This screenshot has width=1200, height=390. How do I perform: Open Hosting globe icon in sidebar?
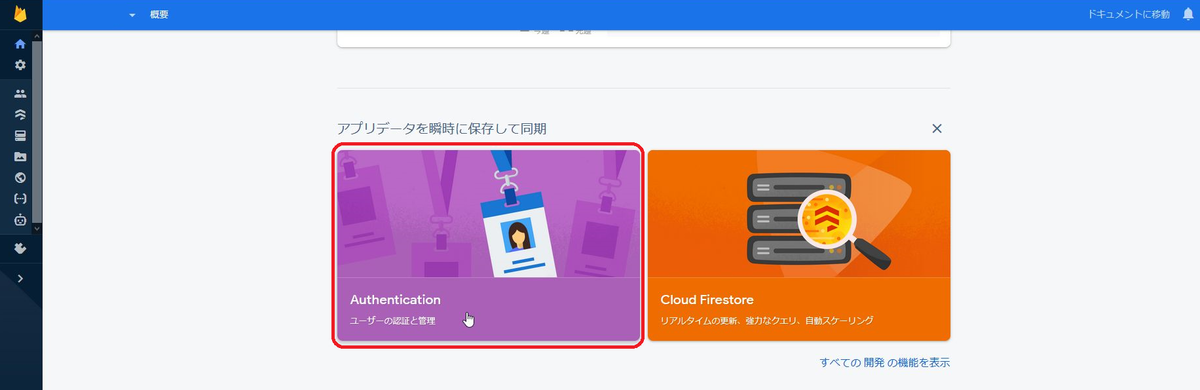pos(20,178)
